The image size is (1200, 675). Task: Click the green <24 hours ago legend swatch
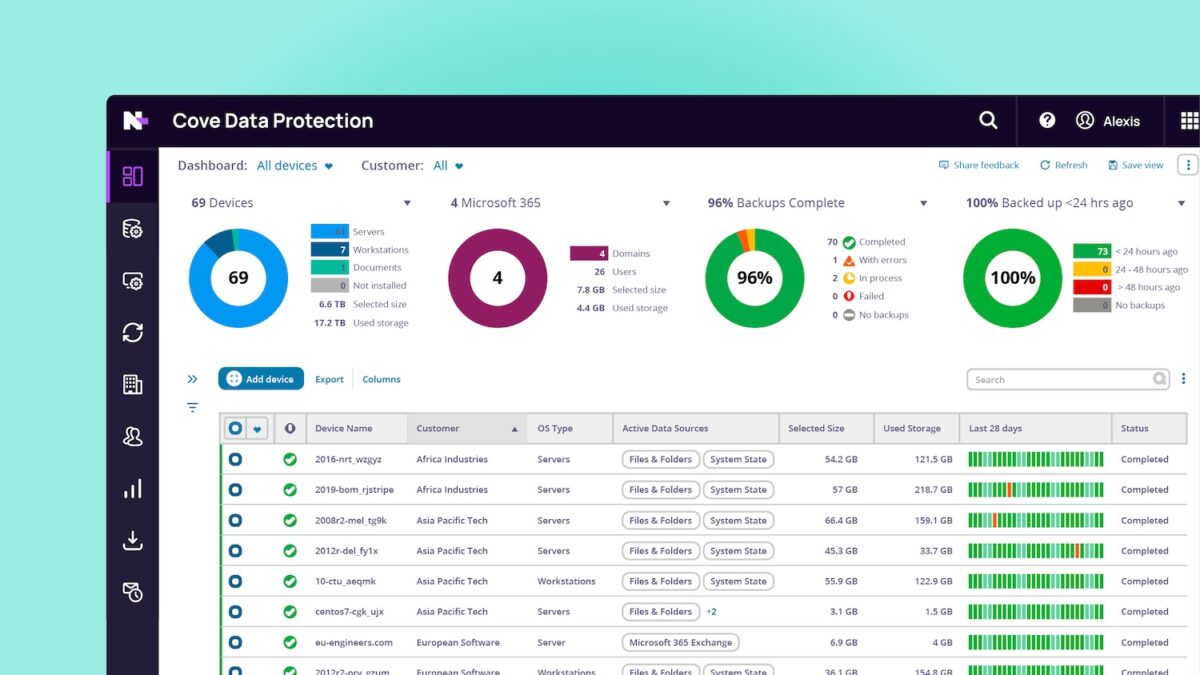click(x=1092, y=252)
